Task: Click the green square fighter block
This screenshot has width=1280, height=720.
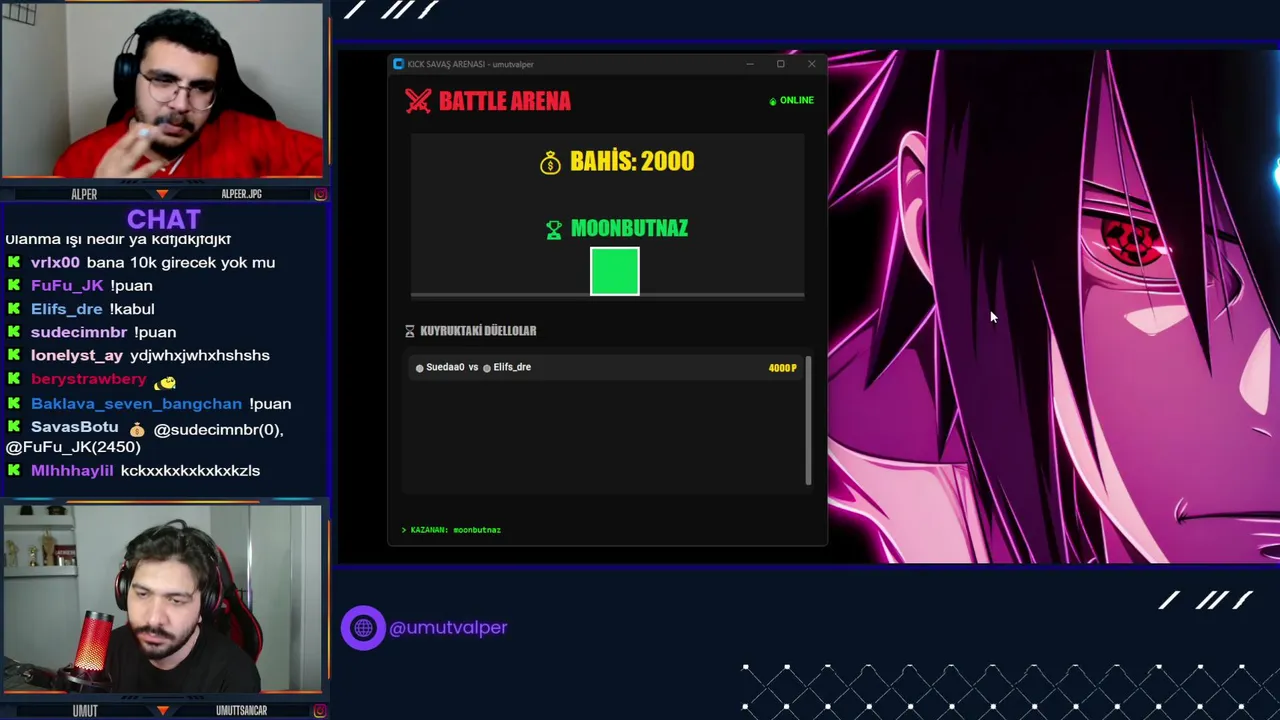Action: [x=615, y=272]
